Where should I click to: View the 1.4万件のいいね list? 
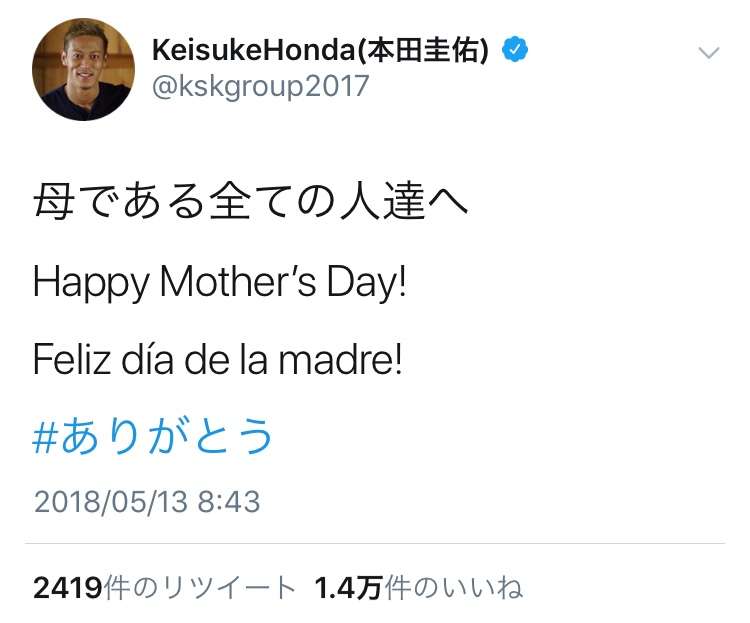click(x=419, y=588)
